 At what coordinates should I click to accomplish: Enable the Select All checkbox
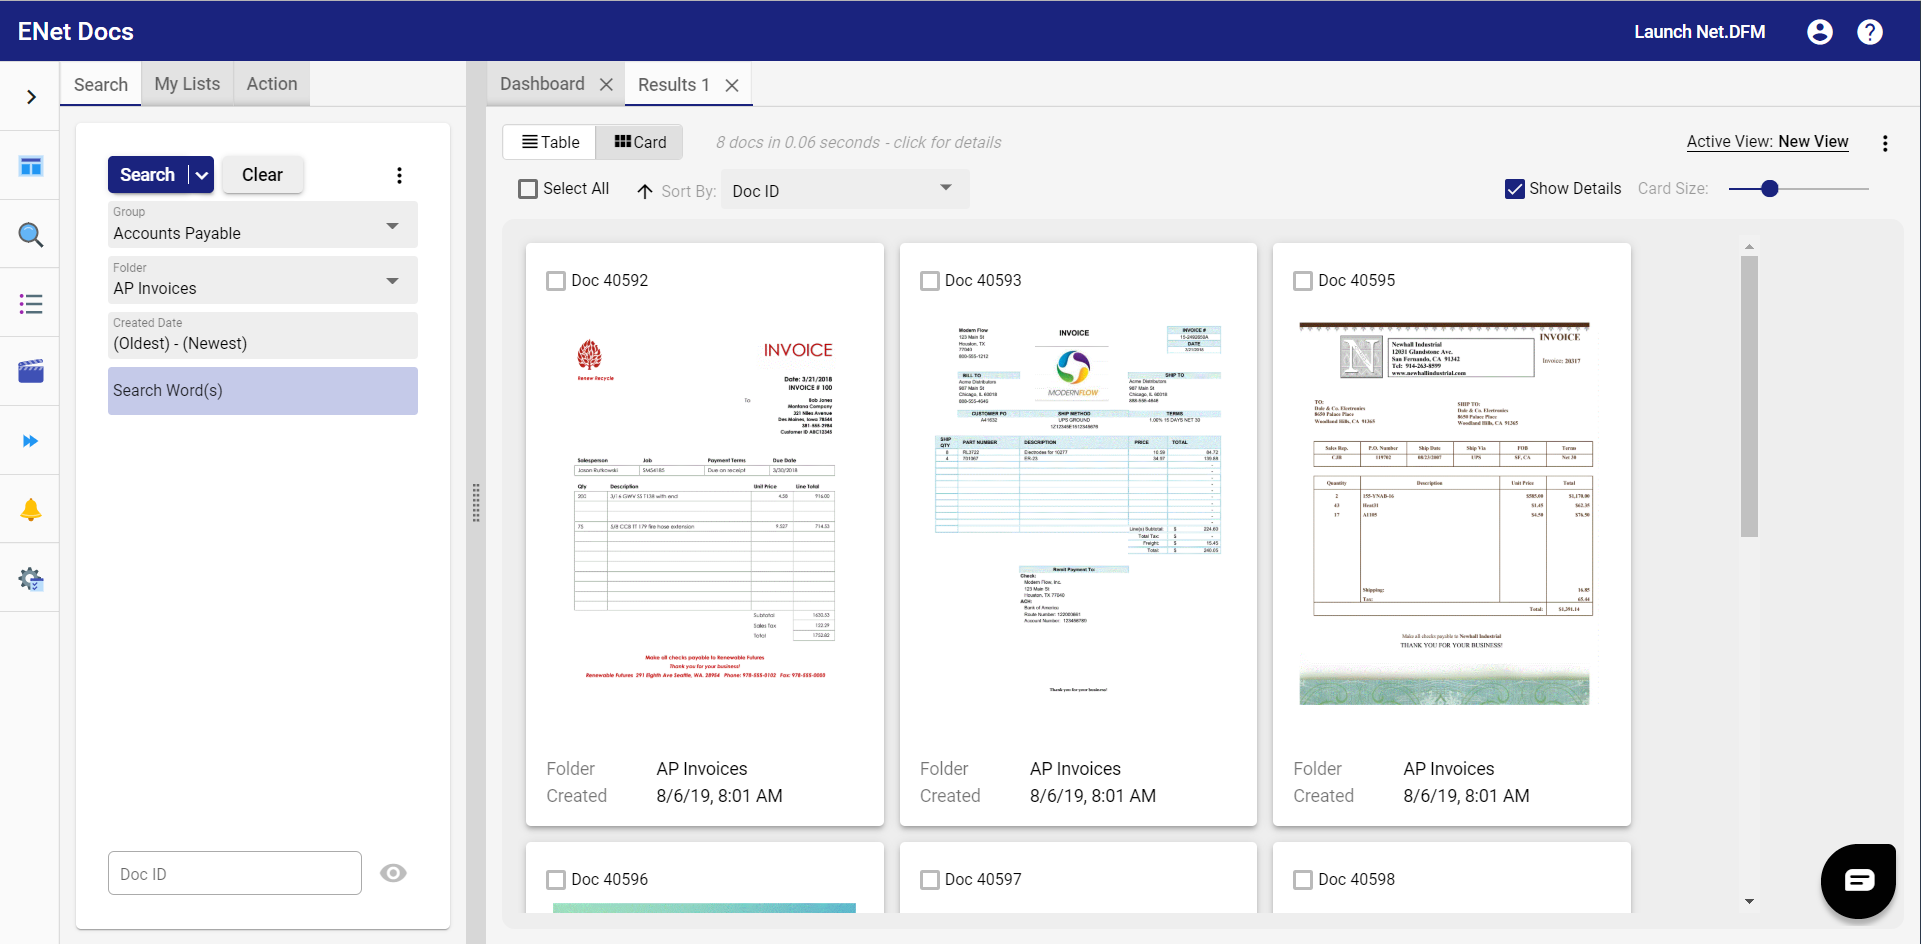point(528,188)
